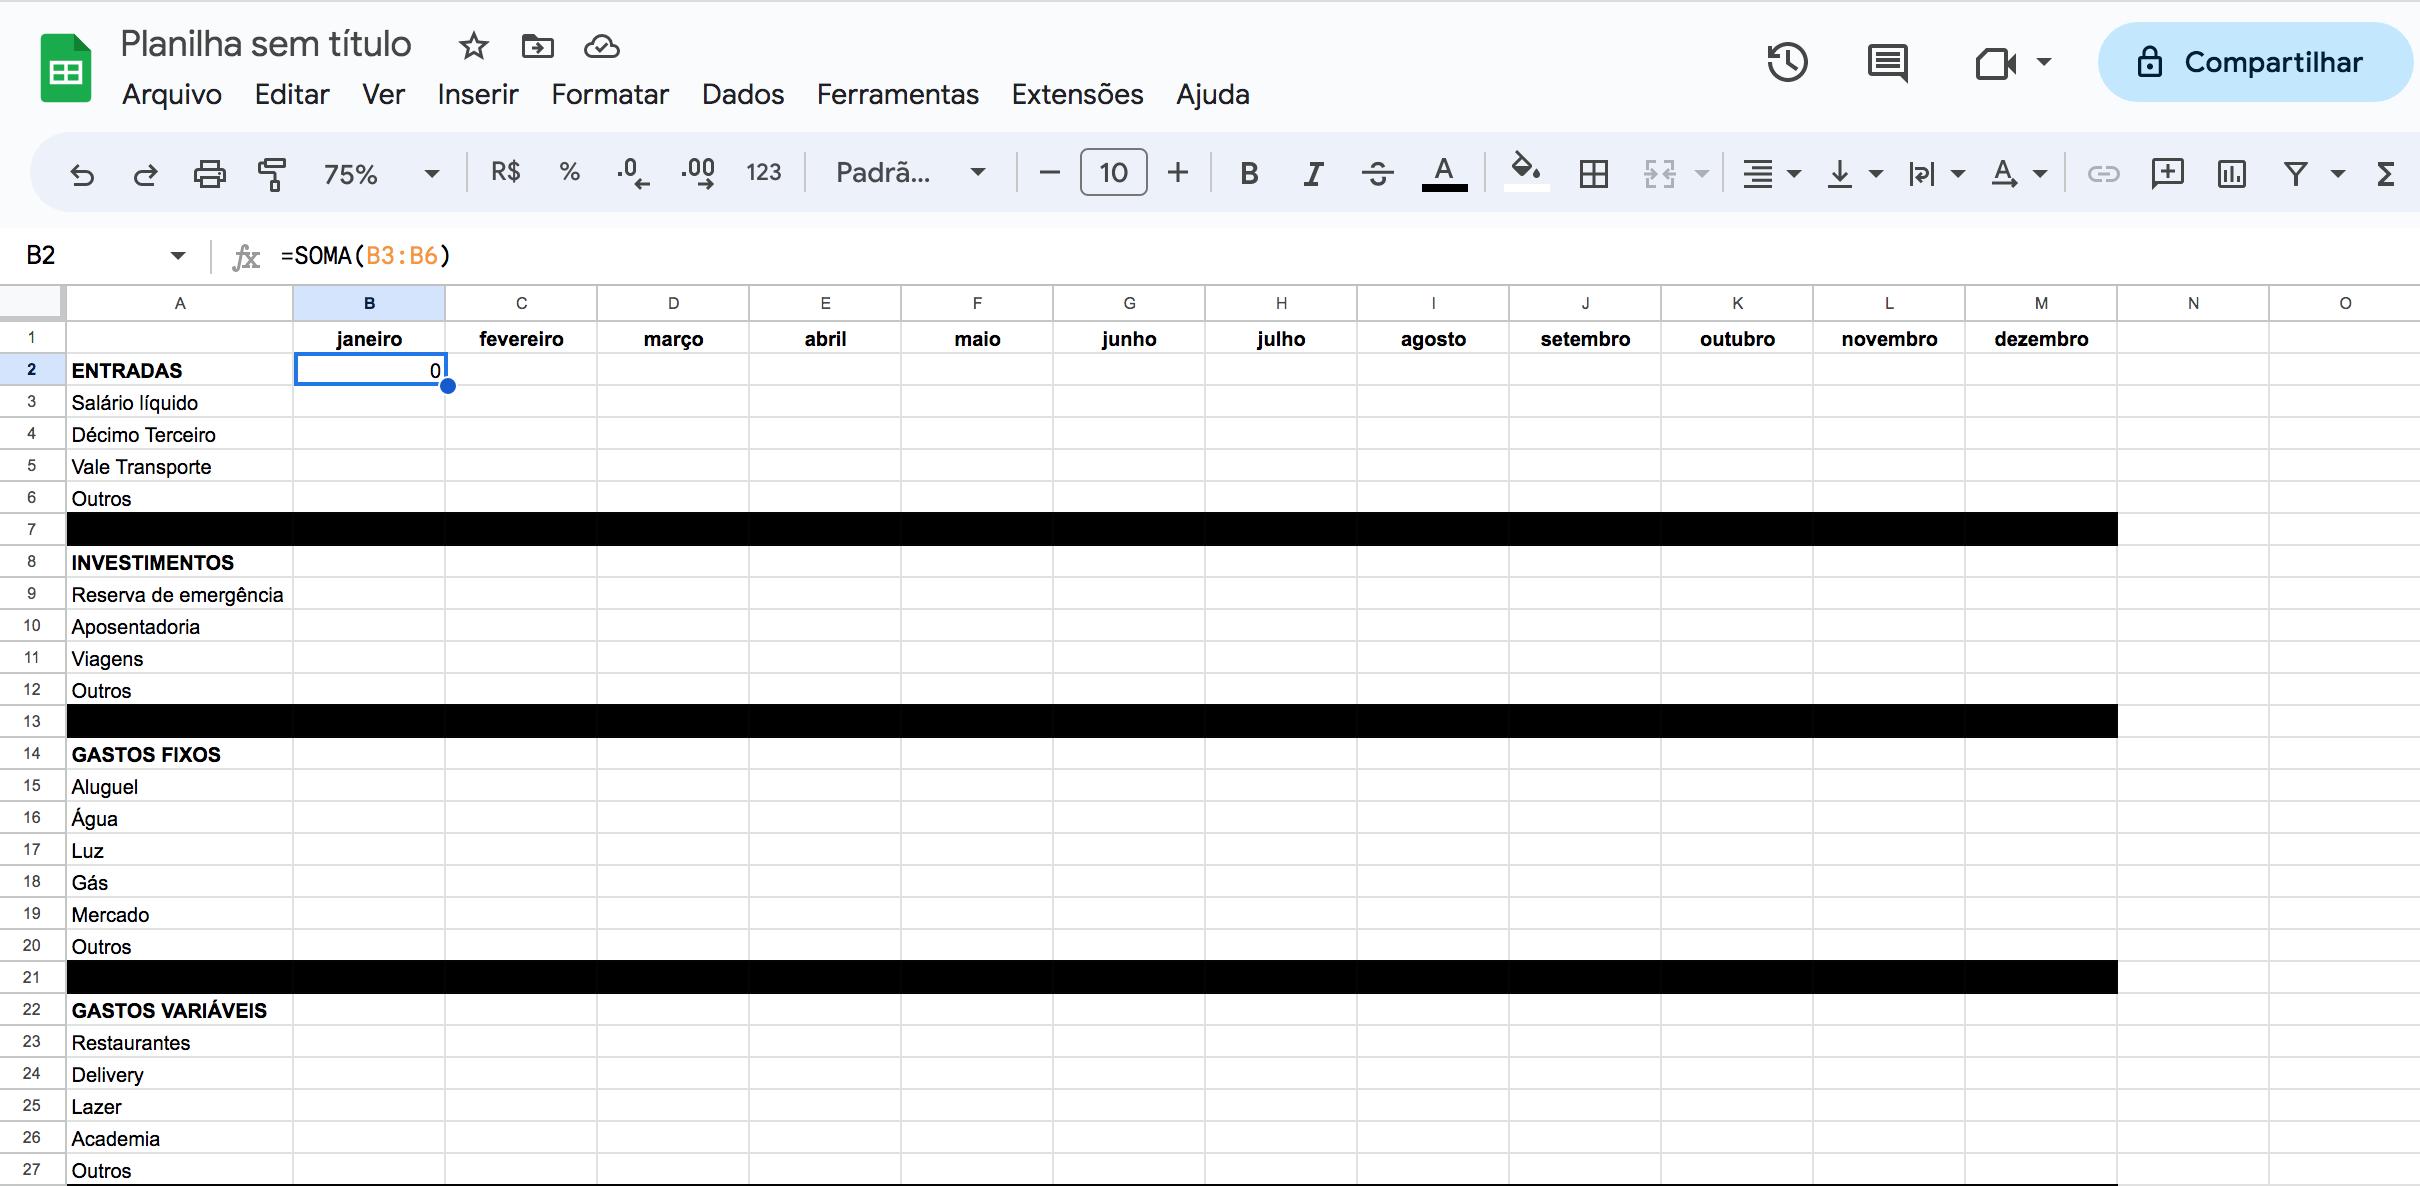Select the paint format roller icon
This screenshot has width=2420, height=1186.
click(272, 174)
